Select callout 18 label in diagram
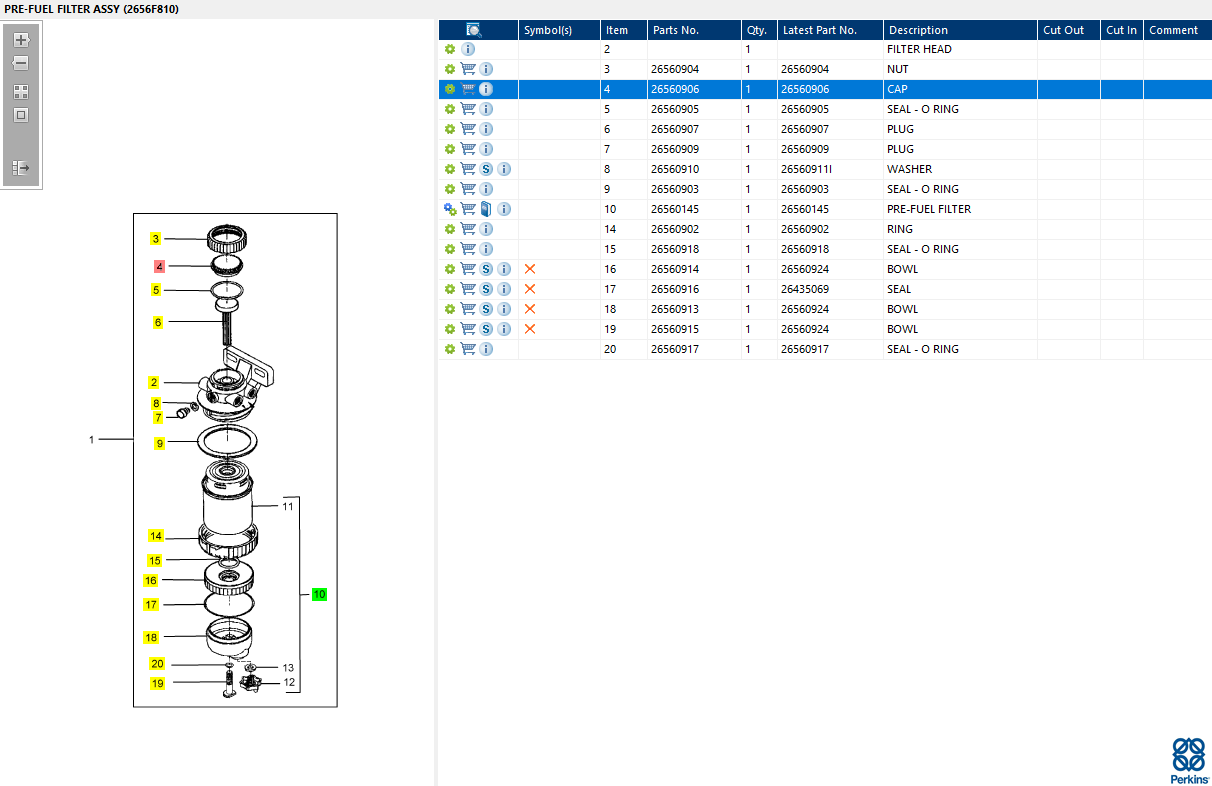Viewport: 1212px width, 786px height. tap(151, 638)
